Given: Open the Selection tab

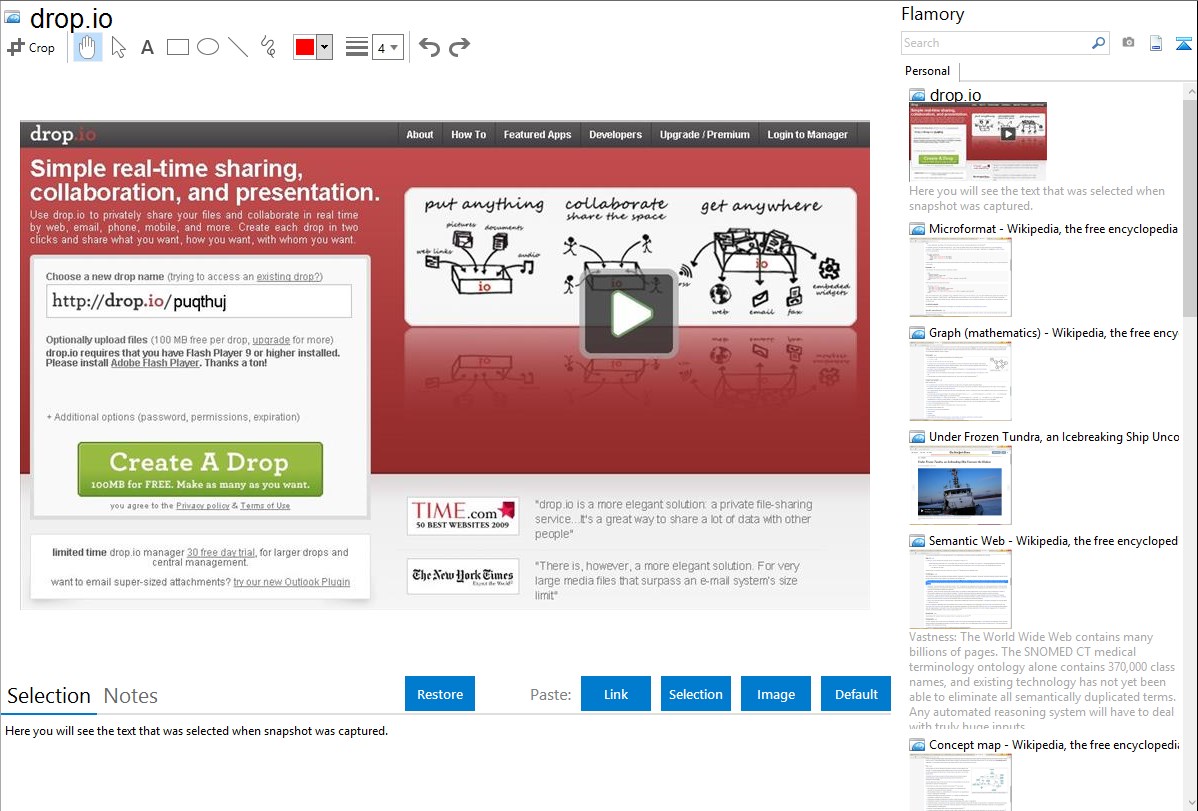Looking at the screenshot, I should pyautogui.click(x=49, y=696).
